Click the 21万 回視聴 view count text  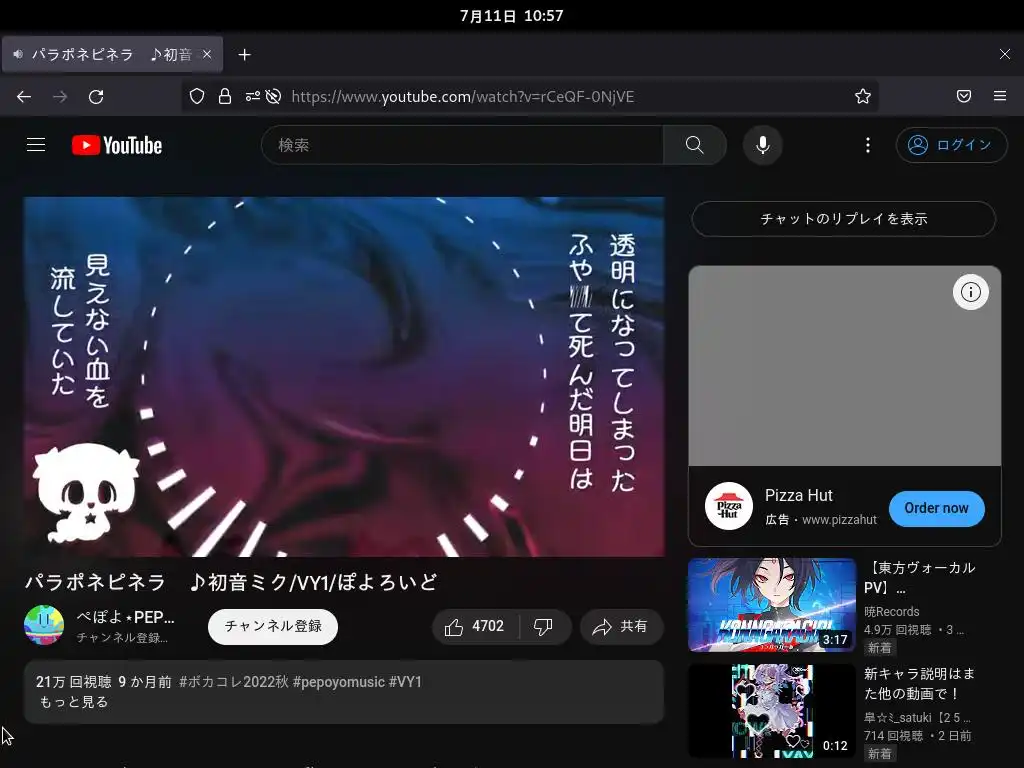click(74, 682)
